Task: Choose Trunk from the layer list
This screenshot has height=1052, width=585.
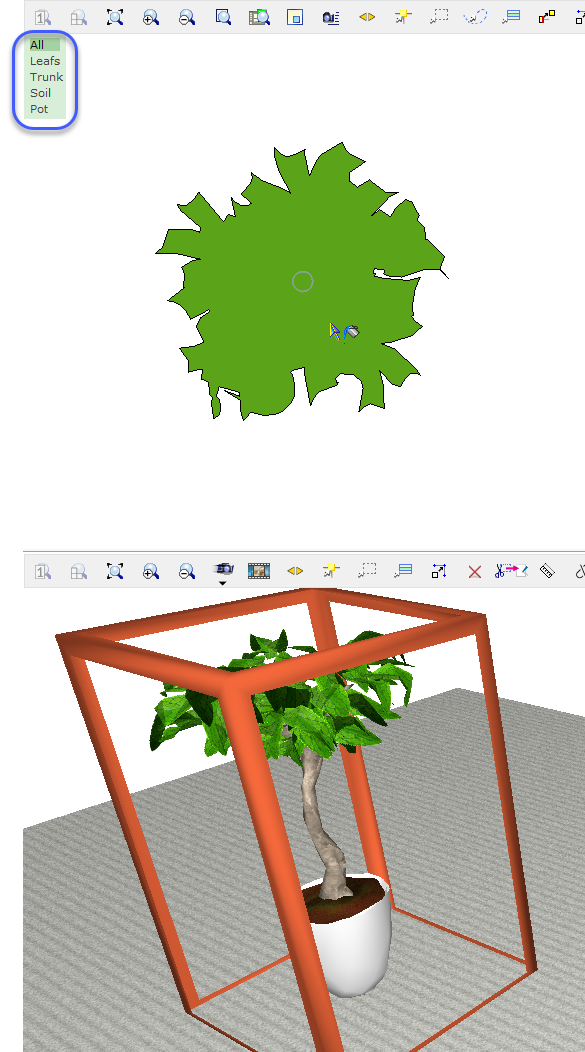Action: click(x=46, y=77)
